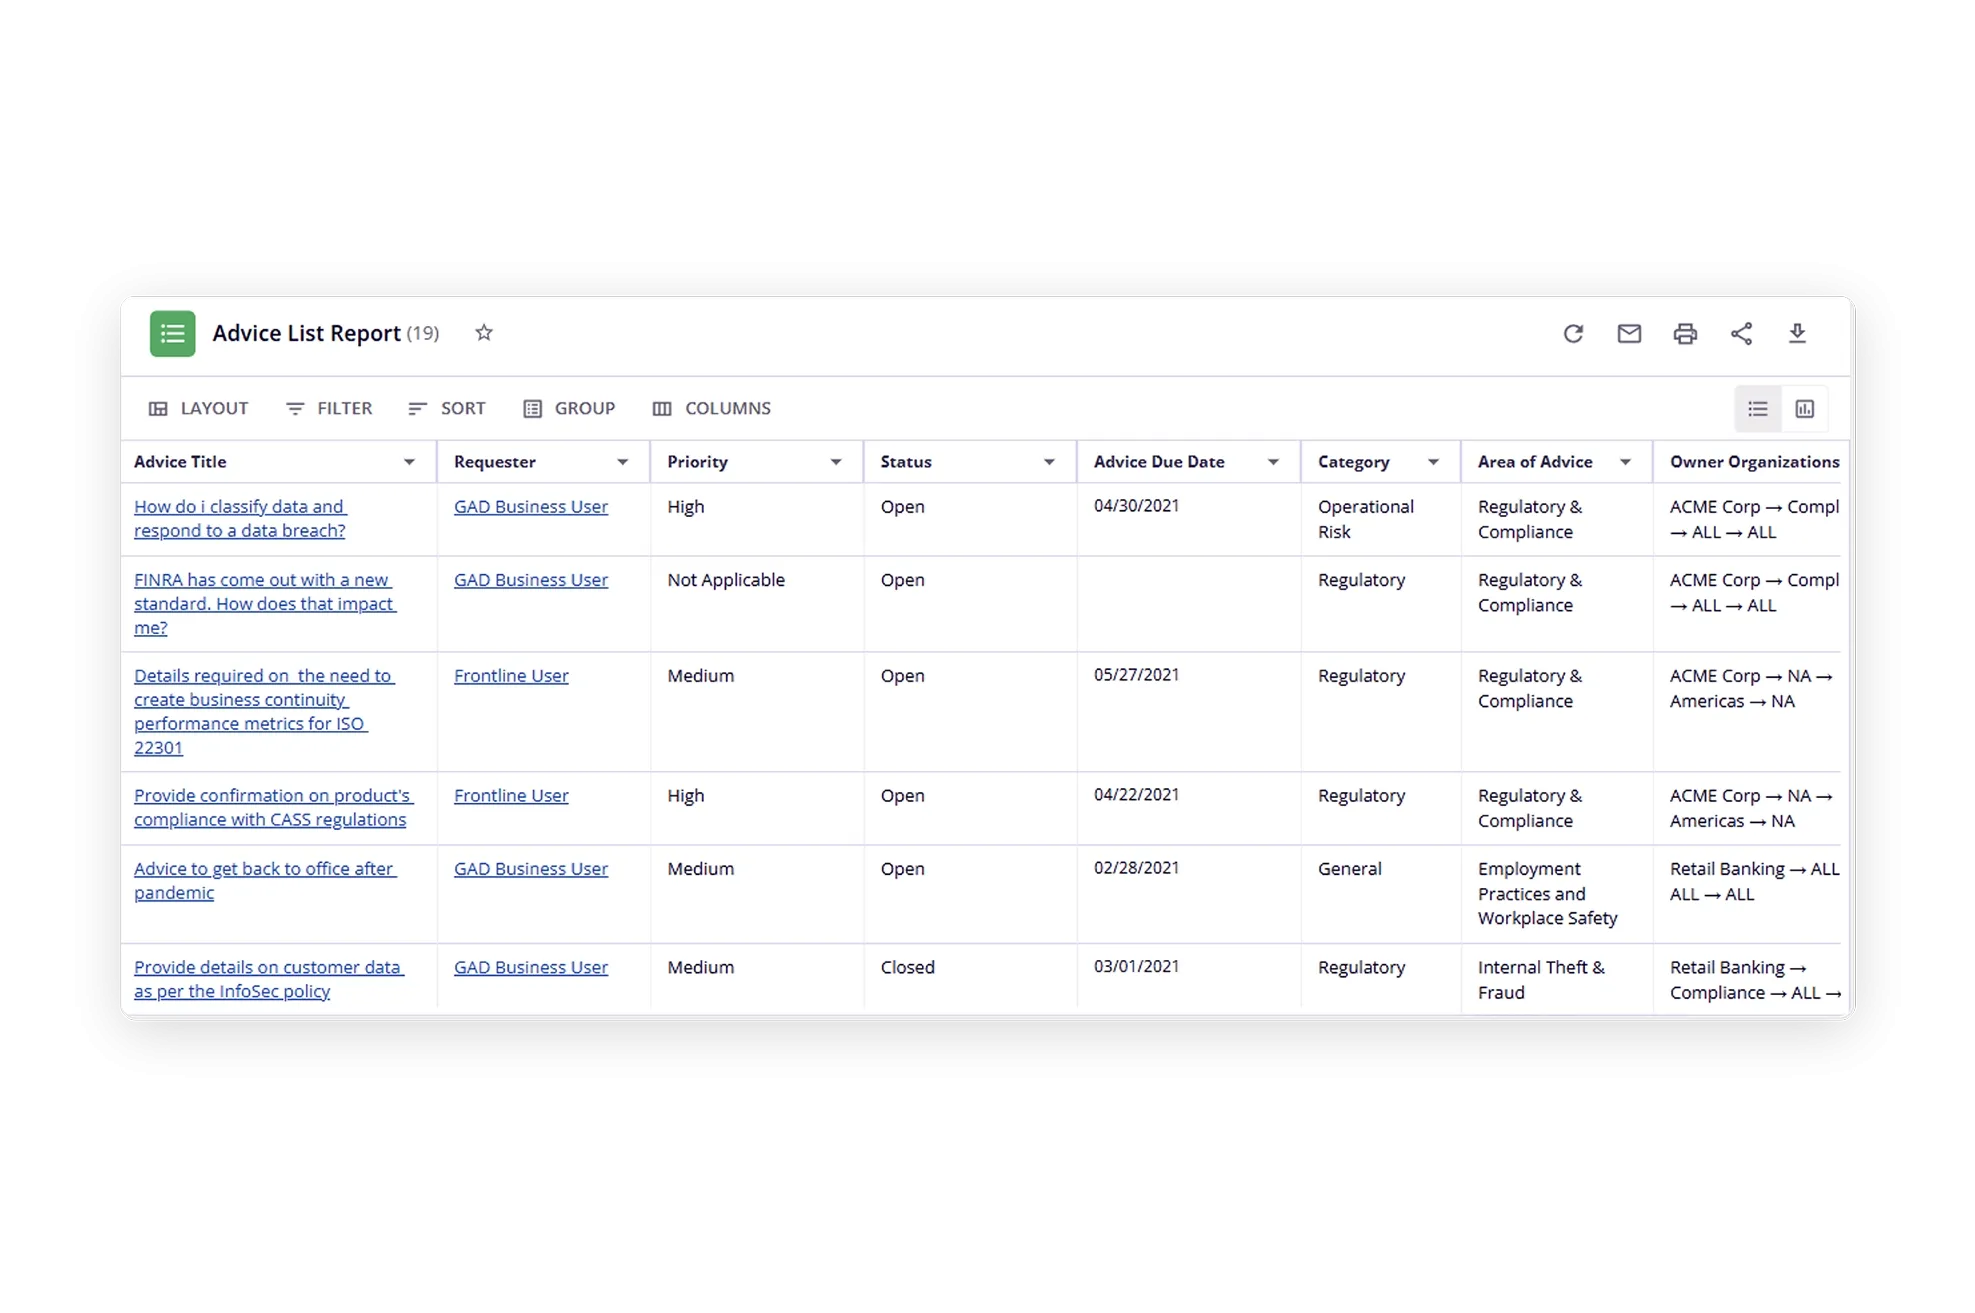Open the FILTER panel
Screen dimensions: 1975x1313
(329, 408)
